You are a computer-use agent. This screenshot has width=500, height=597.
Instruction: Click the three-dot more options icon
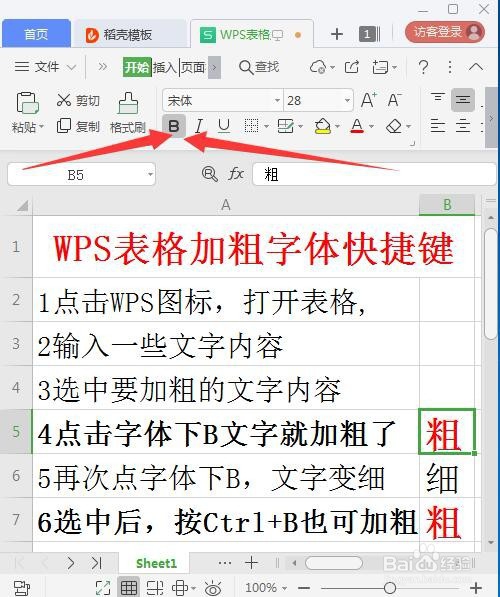pos(450,67)
